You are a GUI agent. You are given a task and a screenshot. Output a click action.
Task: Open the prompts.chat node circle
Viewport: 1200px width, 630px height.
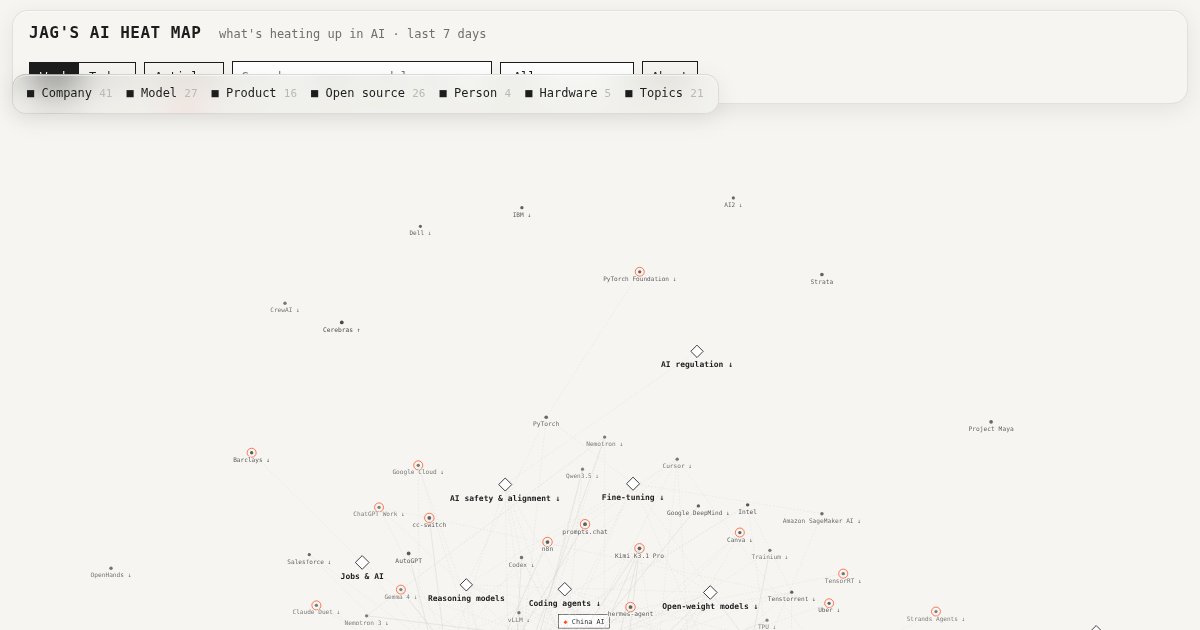(585, 524)
